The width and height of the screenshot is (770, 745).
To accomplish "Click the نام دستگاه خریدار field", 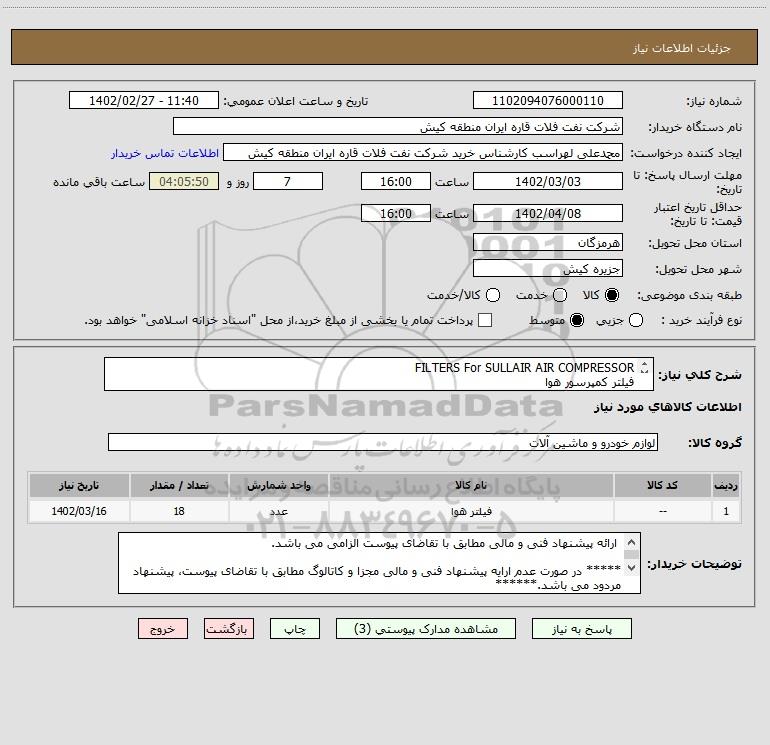I will (x=398, y=126).
